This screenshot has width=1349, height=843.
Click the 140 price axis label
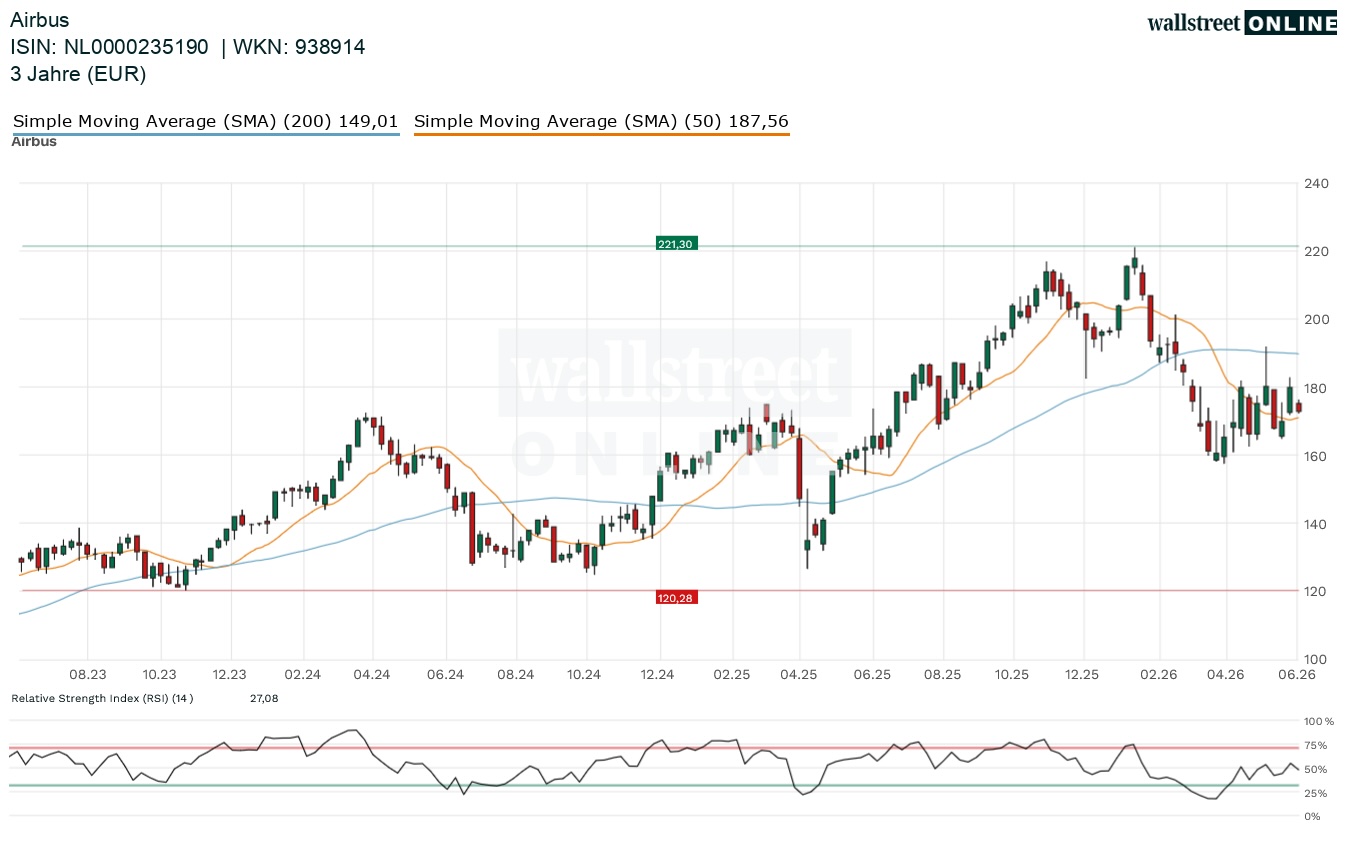tap(1316, 524)
